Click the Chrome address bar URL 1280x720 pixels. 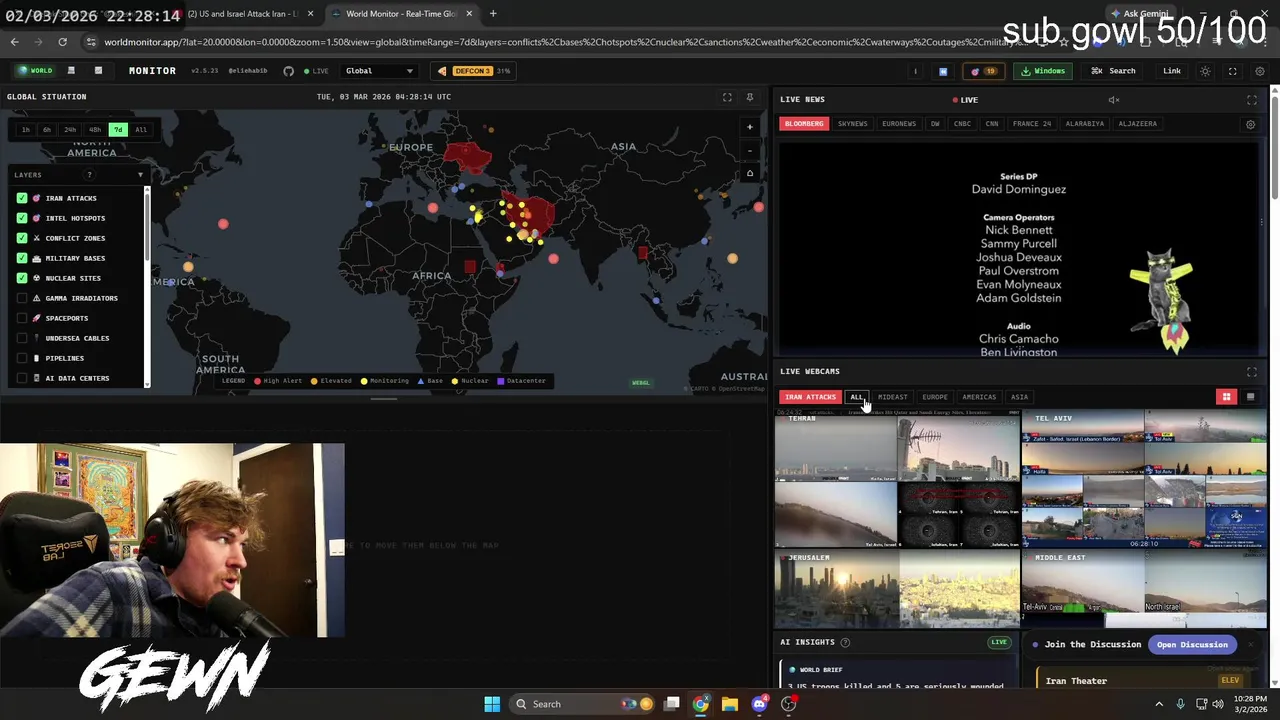coord(560,42)
